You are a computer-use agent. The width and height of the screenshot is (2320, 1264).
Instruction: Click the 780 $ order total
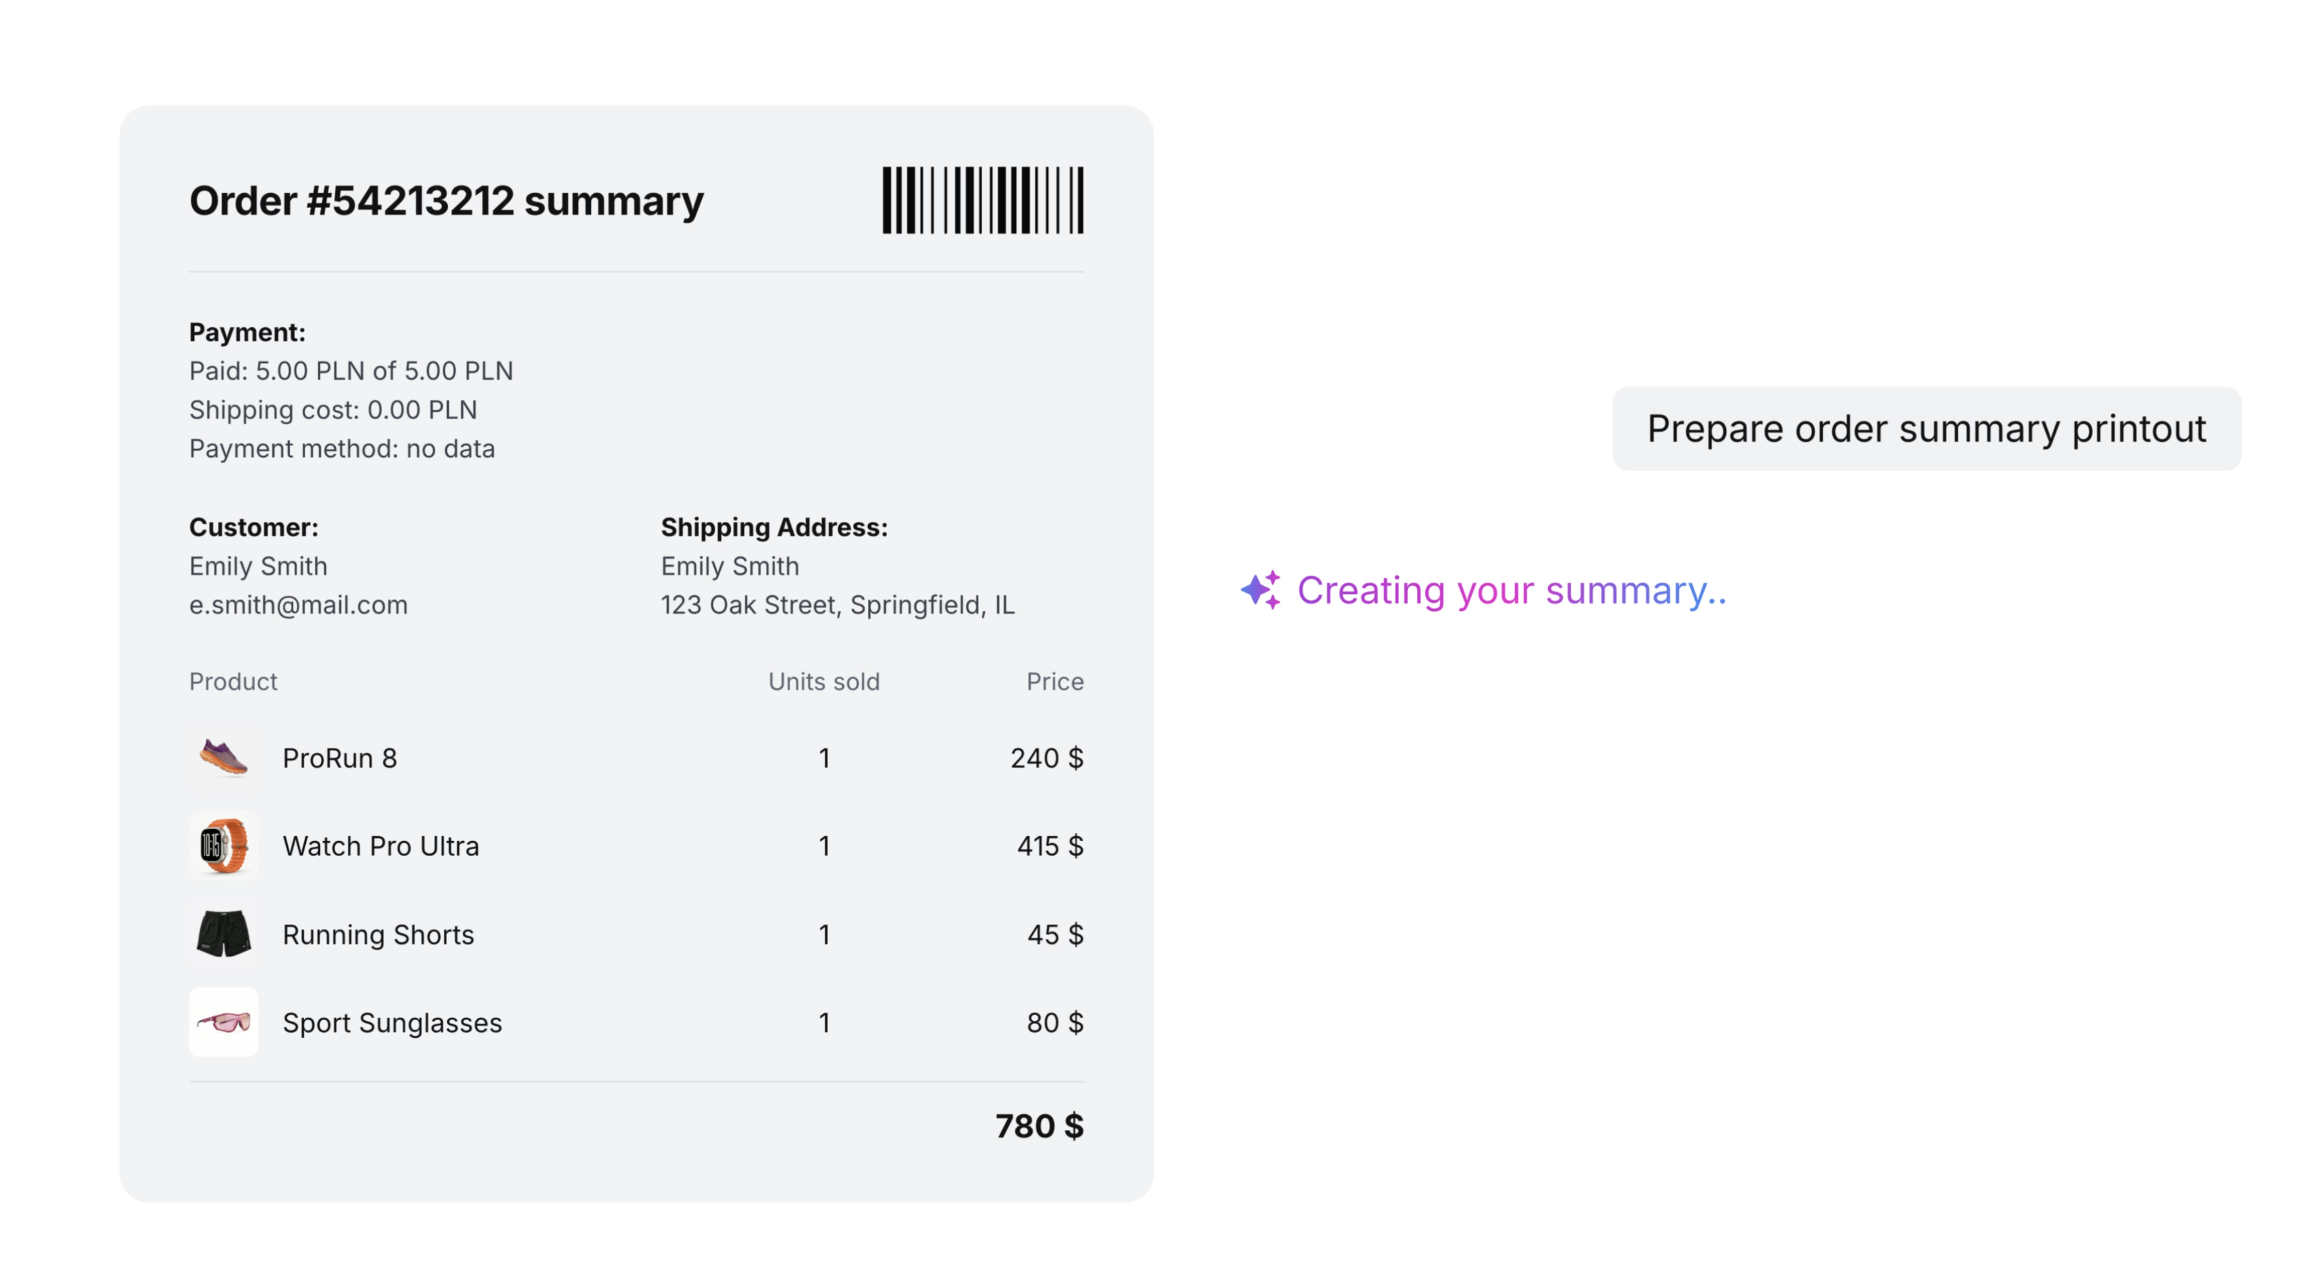coord(1039,1126)
